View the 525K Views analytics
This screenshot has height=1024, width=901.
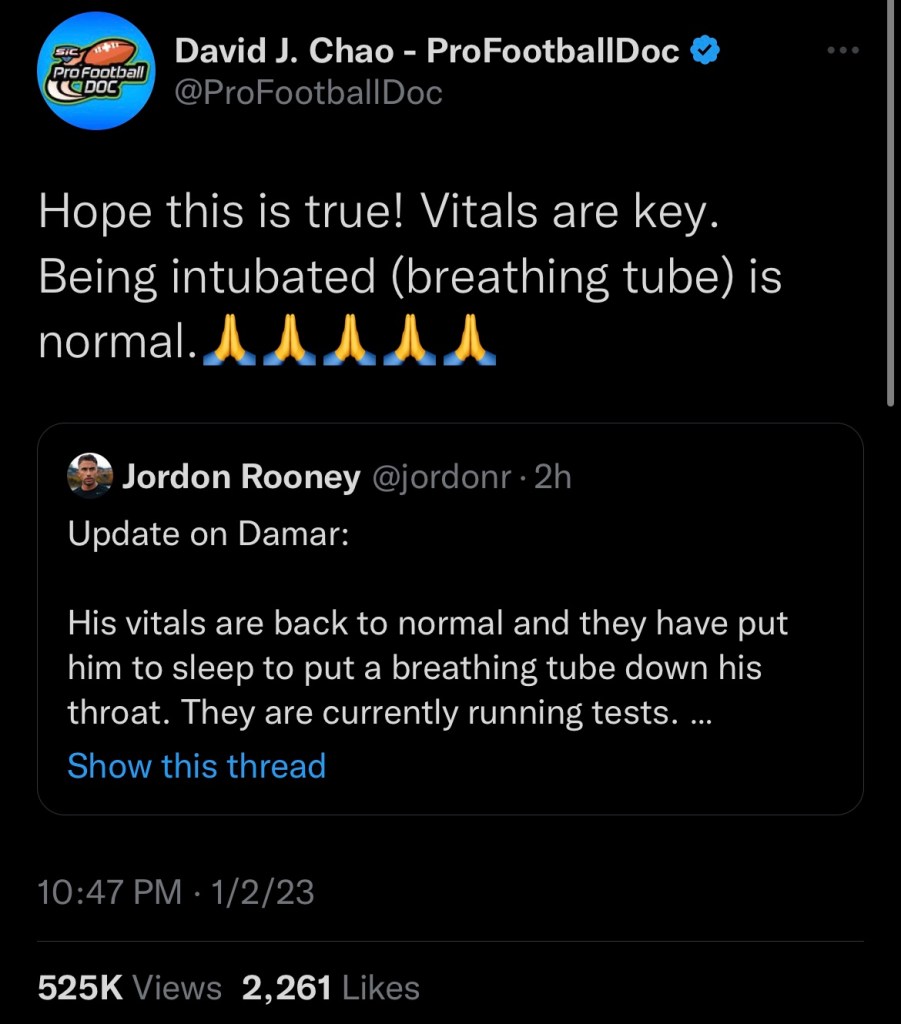point(129,988)
